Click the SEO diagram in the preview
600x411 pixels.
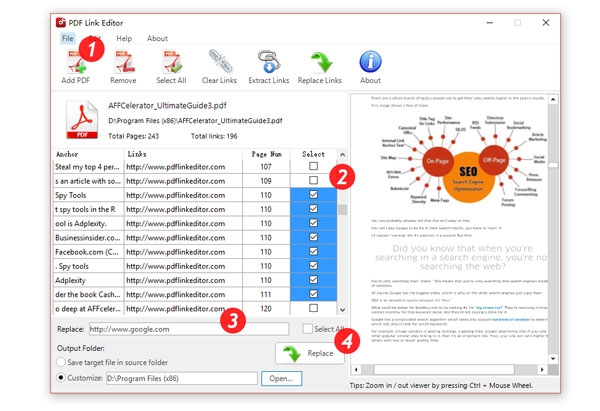(x=463, y=162)
